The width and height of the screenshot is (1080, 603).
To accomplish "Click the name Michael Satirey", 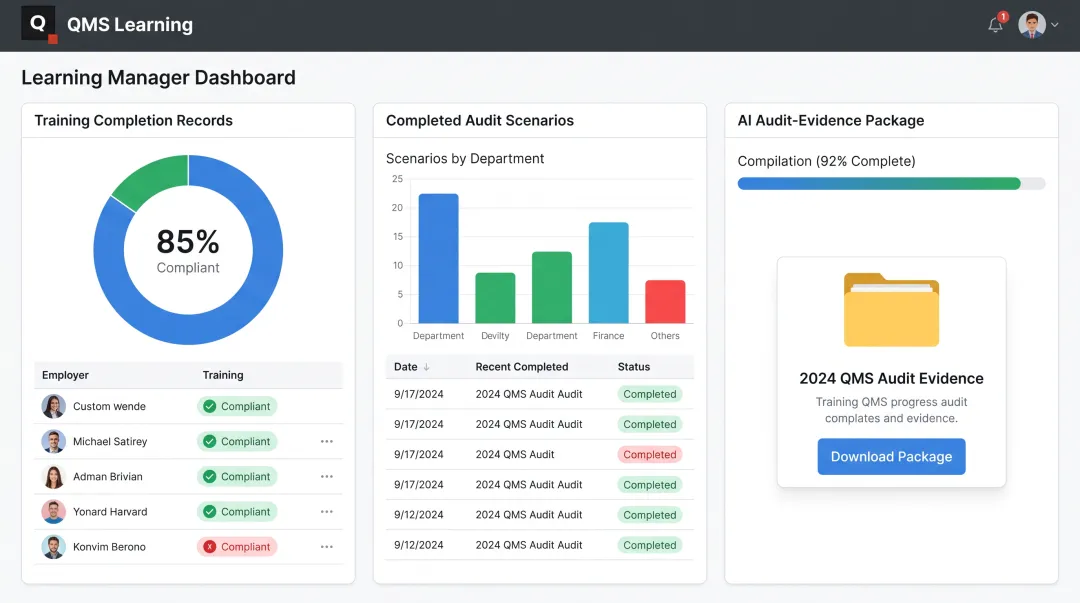I will tap(110, 442).
